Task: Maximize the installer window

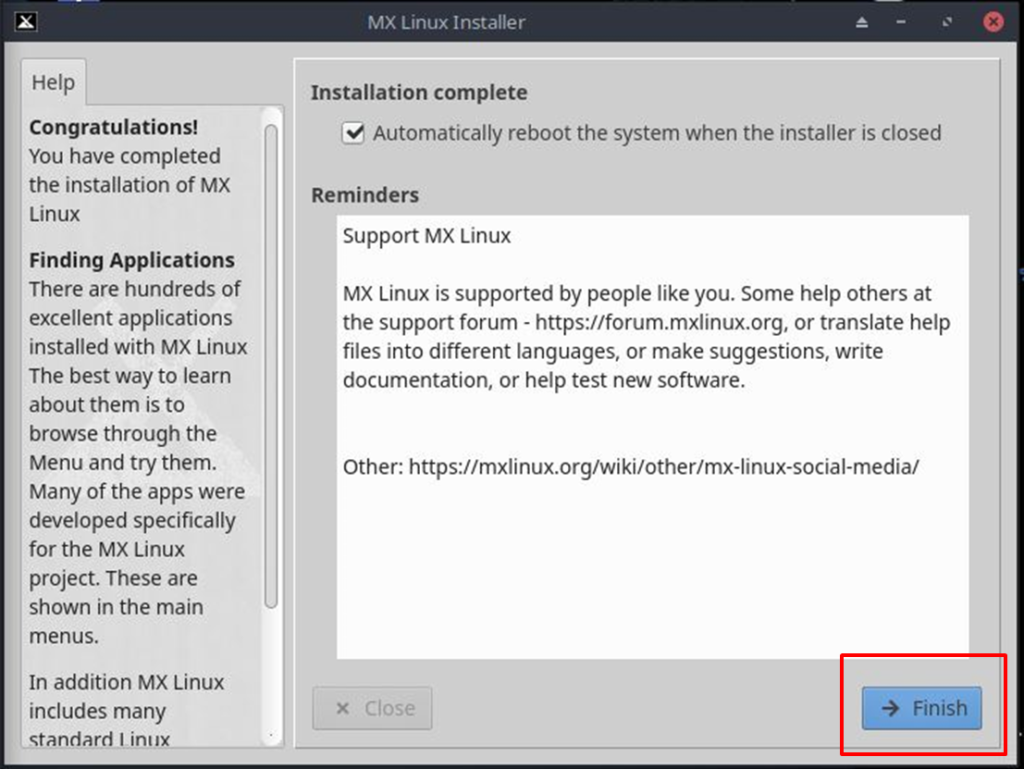Action: coord(946,22)
